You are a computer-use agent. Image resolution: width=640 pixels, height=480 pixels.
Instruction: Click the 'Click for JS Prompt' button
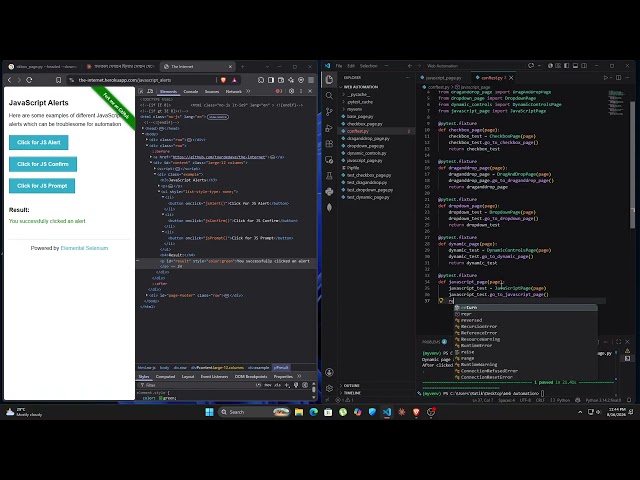[42, 186]
